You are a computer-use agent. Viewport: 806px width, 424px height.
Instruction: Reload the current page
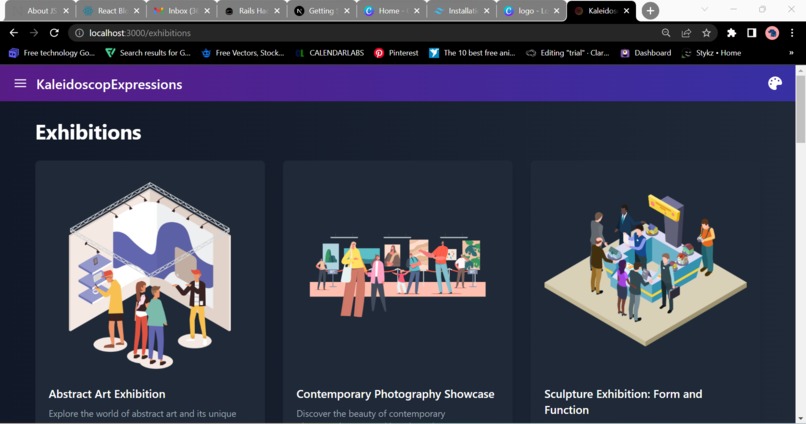54,33
